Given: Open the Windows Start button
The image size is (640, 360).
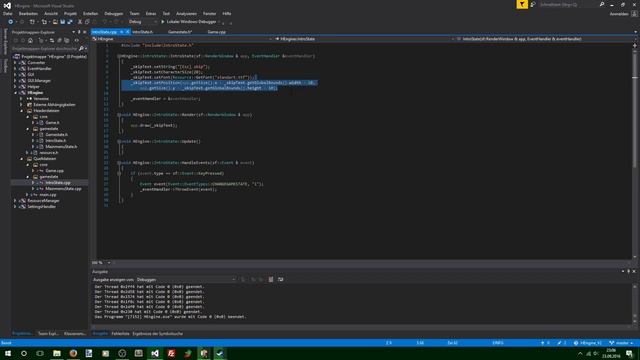Looking at the screenshot, I should tap(8, 353).
